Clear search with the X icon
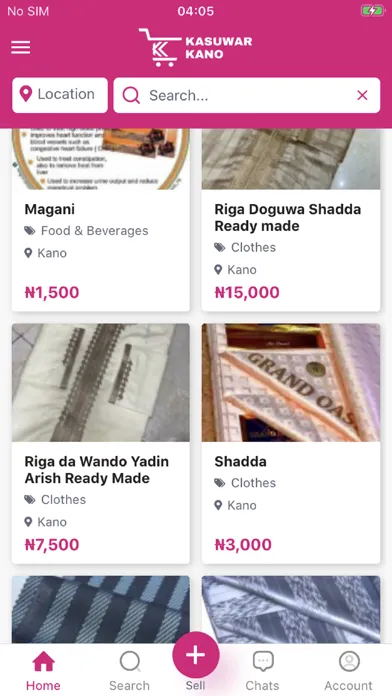 coord(362,95)
